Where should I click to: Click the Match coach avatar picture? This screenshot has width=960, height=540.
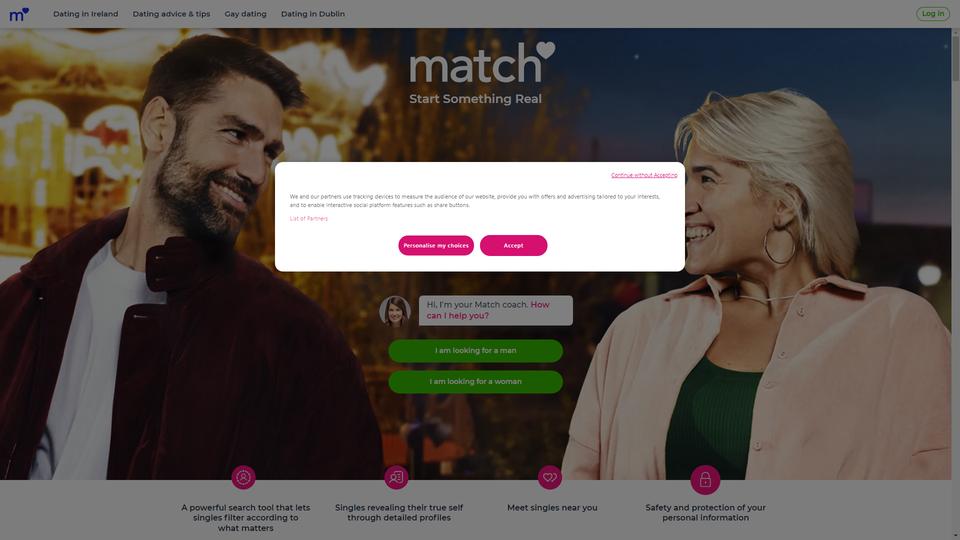(395, 311)
